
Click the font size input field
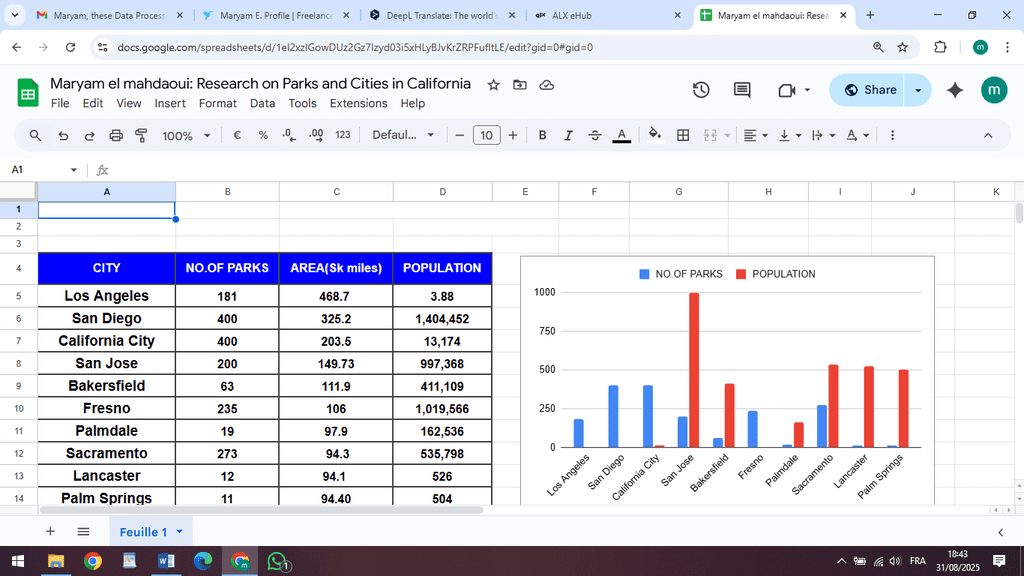click(x=486, y=135)
